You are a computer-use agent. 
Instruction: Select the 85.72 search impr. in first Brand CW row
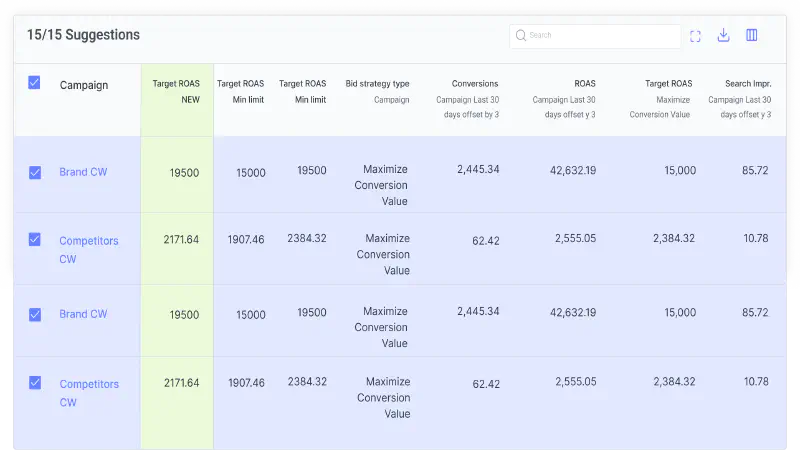coord(755,170)
